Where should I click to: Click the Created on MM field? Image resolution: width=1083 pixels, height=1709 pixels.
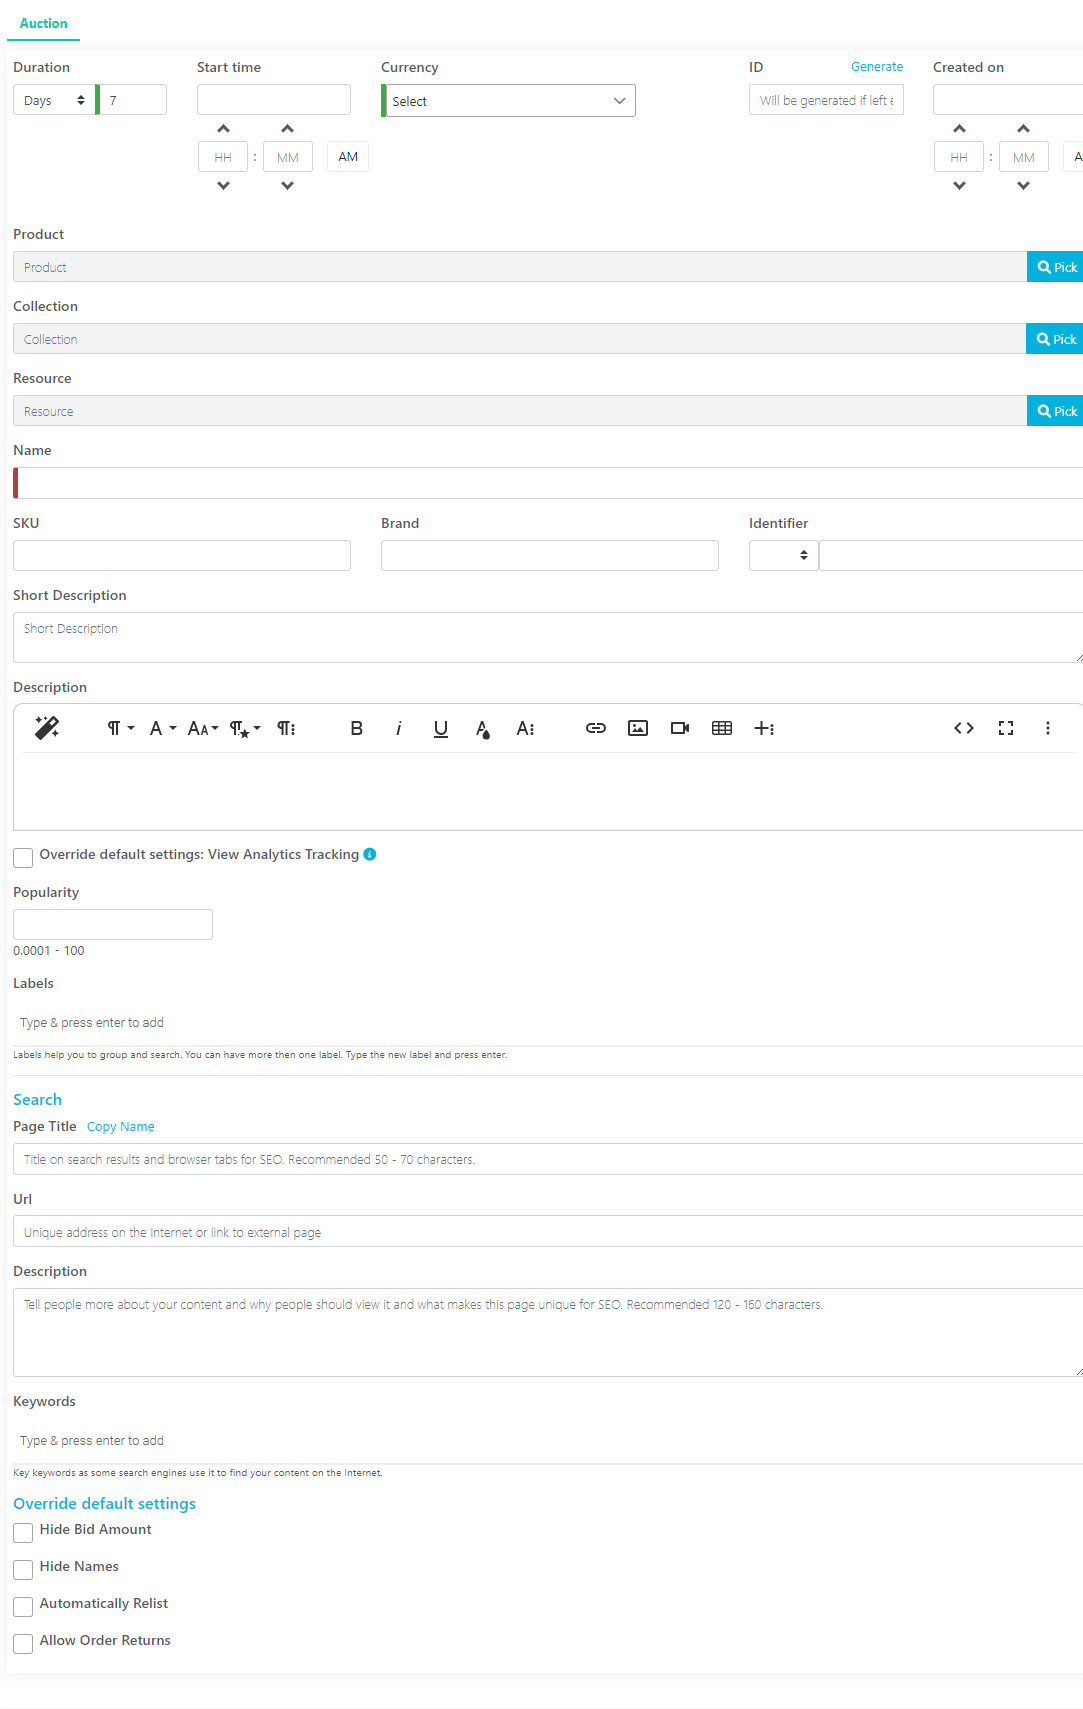pos(1024,157)
